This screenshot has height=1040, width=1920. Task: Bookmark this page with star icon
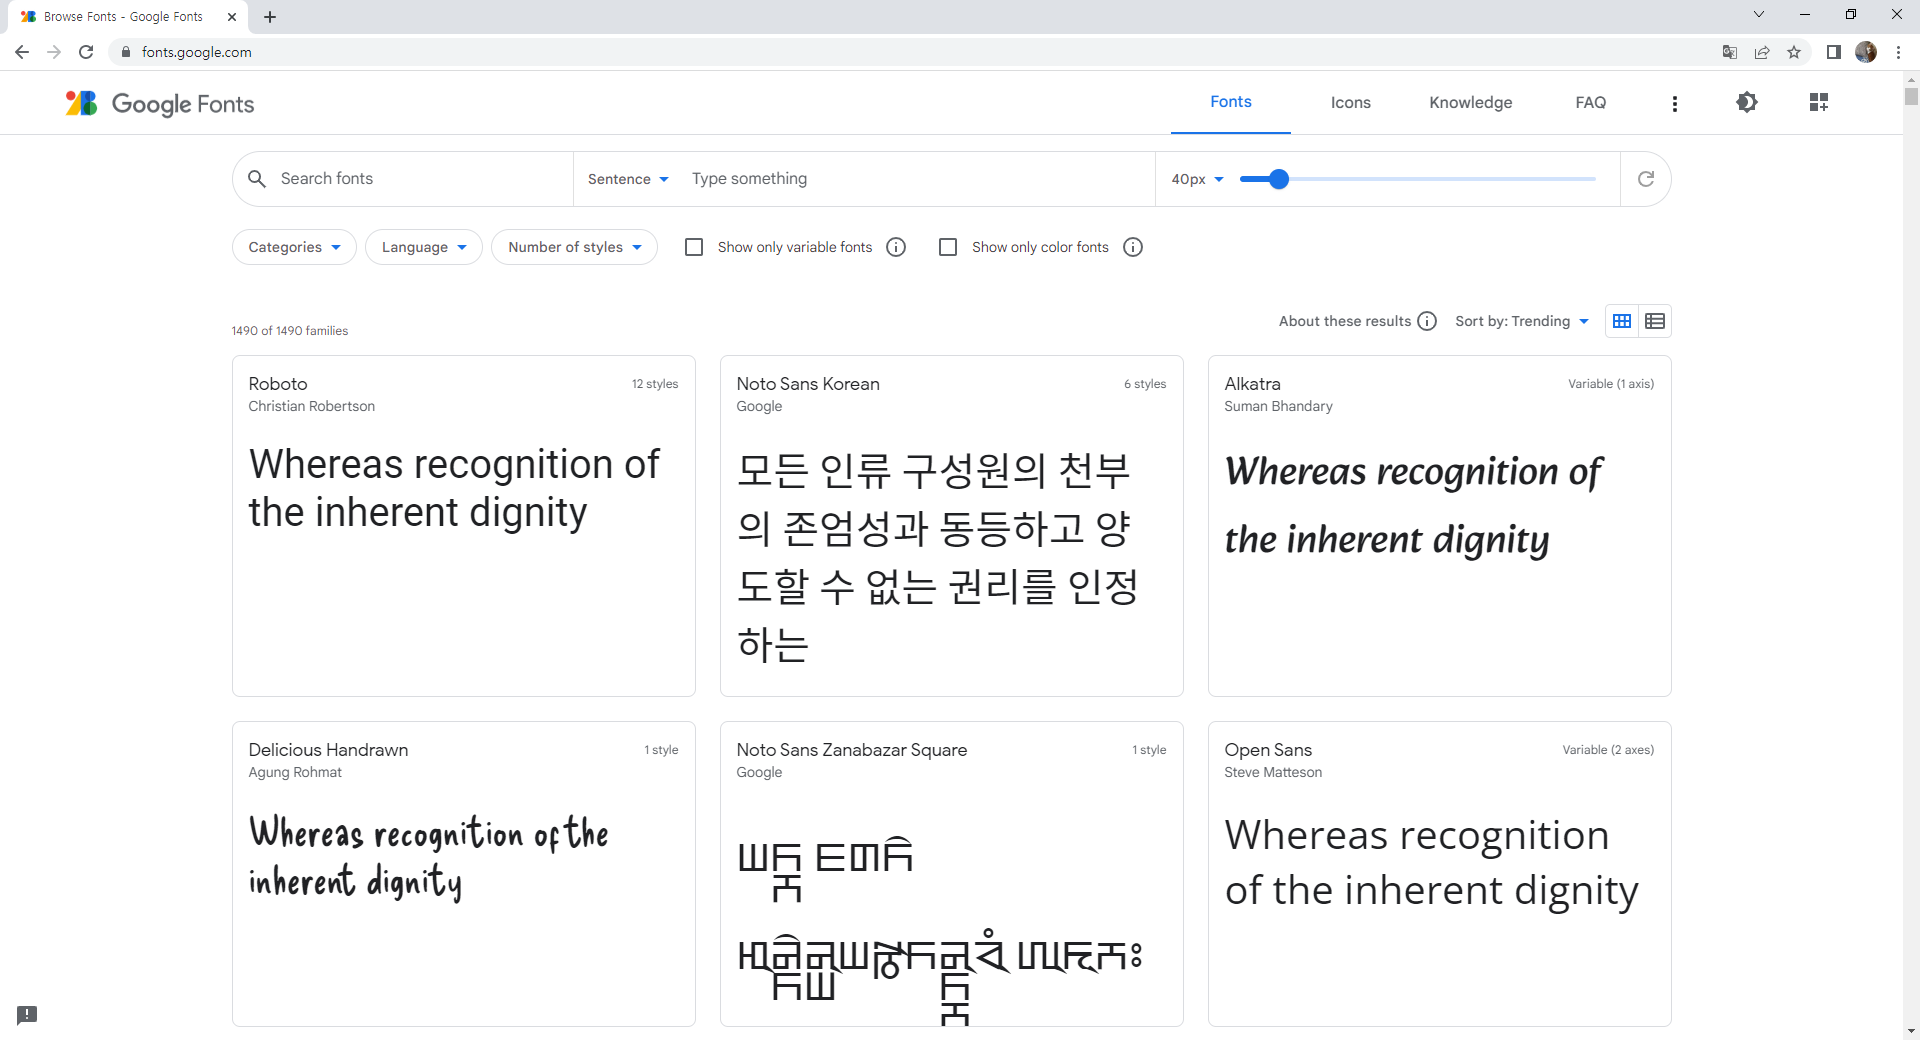point(1794,52)
